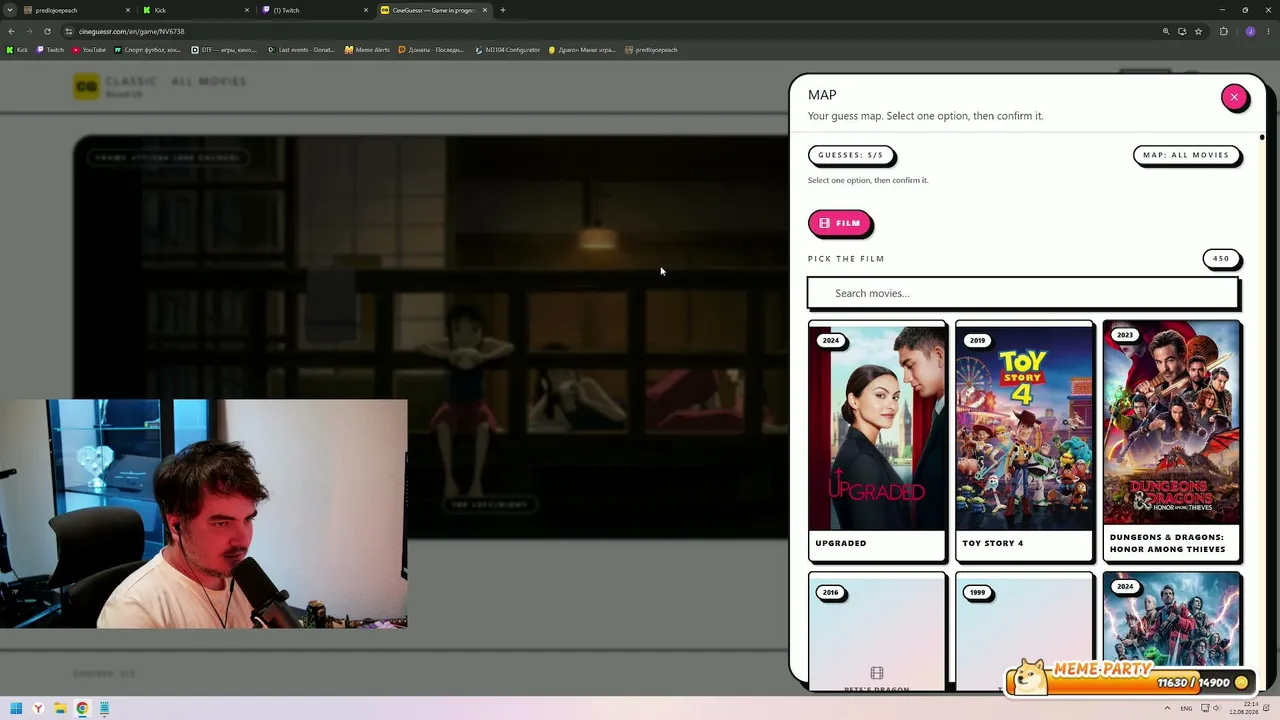Image resolution: width=1280 pixels, height=720 pixels.
Task: Open a new browser tab
Action: point(503,10)
